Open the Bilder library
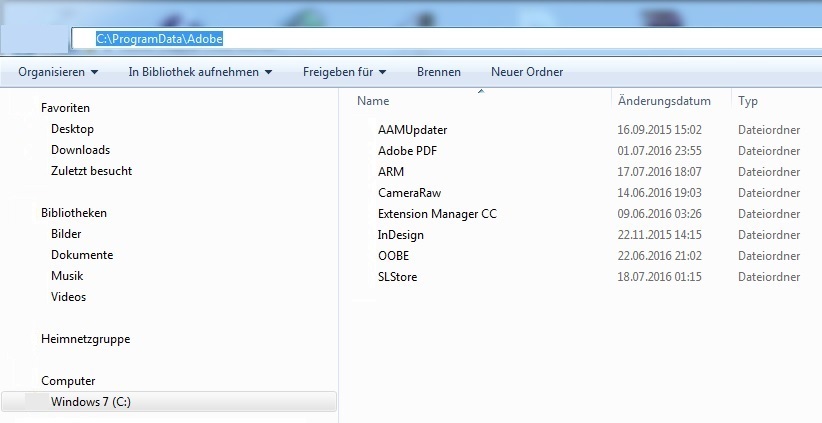The image size is (822, 423). click(x=66, y=234)
